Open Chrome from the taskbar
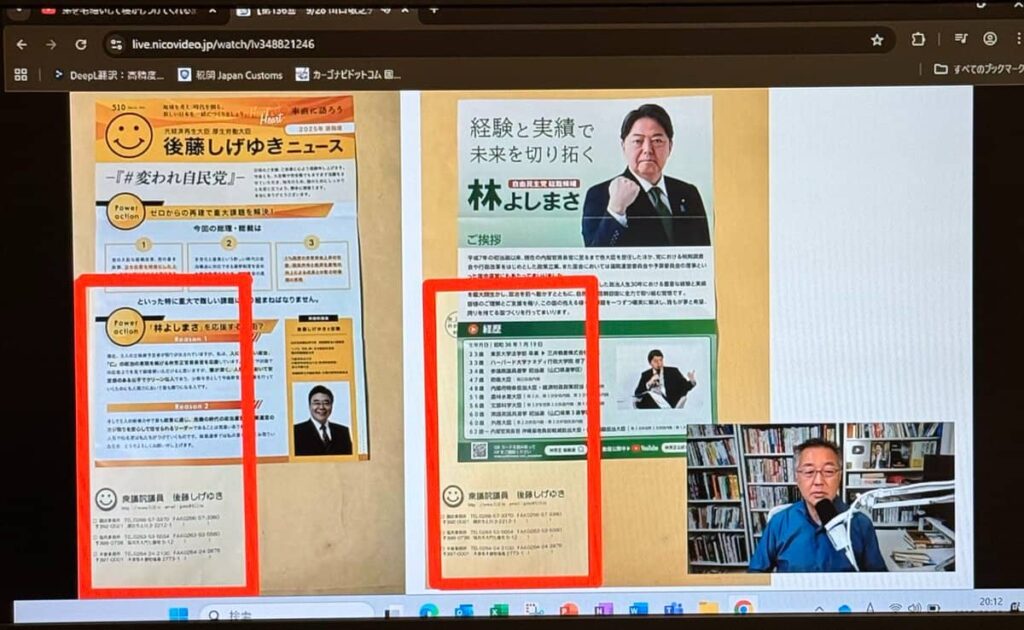 tap(743, 607)
